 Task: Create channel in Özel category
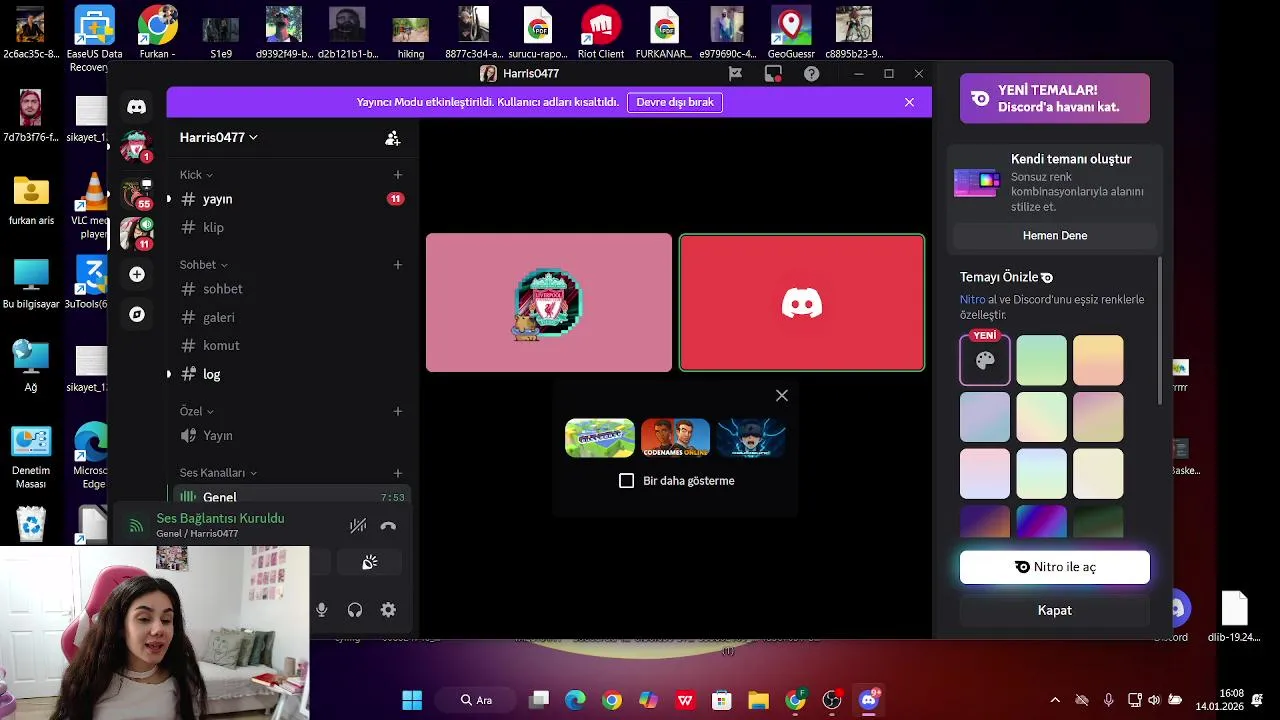point(398,411)
